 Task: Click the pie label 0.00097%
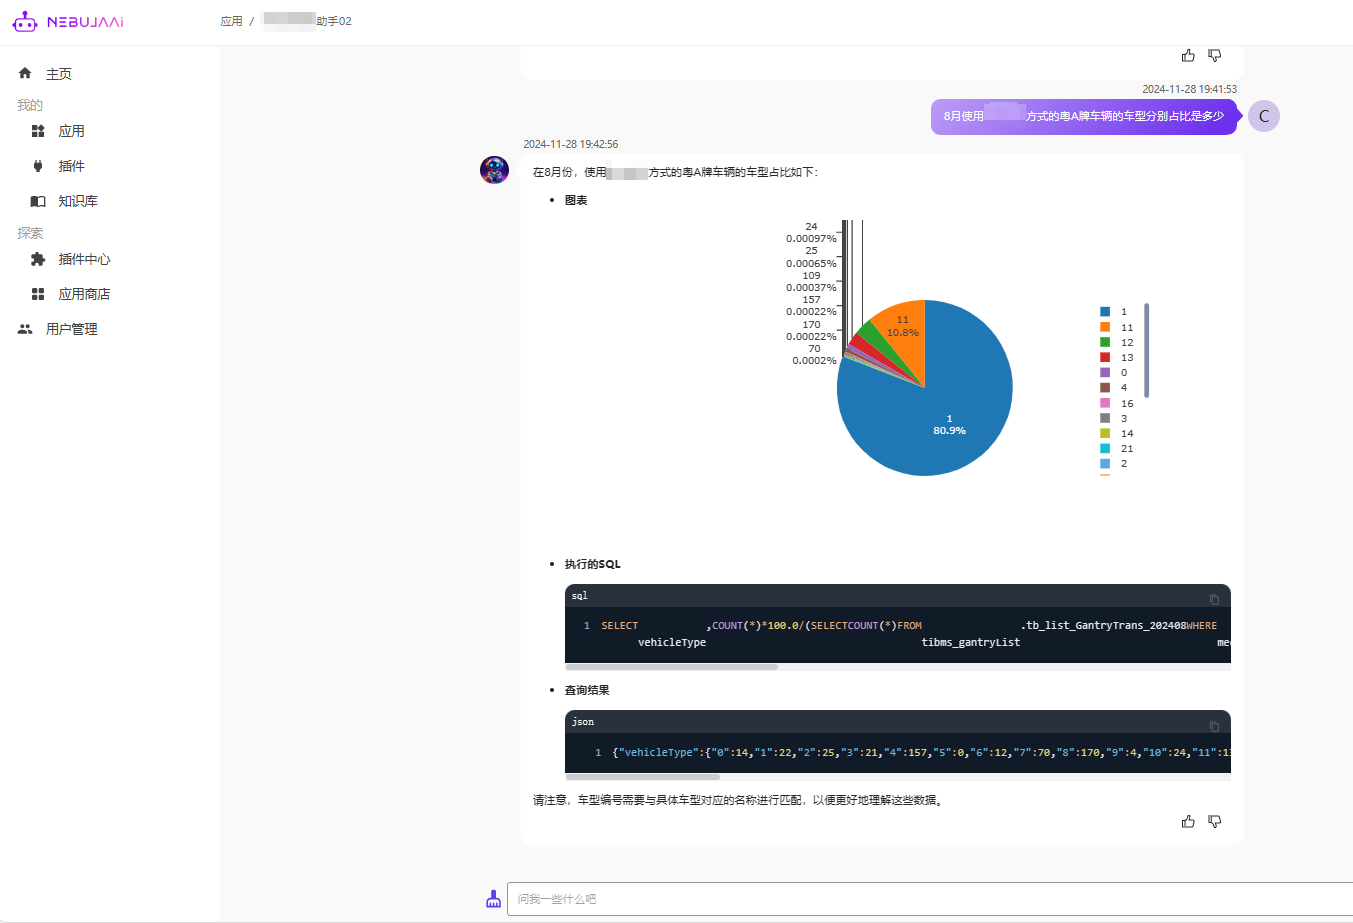tap(811, 238)
